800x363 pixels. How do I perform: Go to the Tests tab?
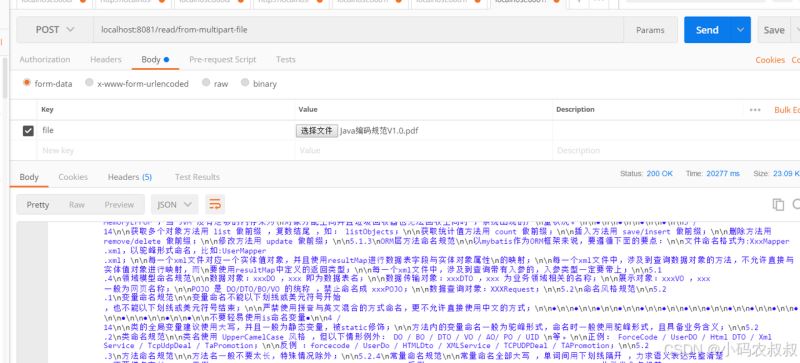click(x=286, y=59)
